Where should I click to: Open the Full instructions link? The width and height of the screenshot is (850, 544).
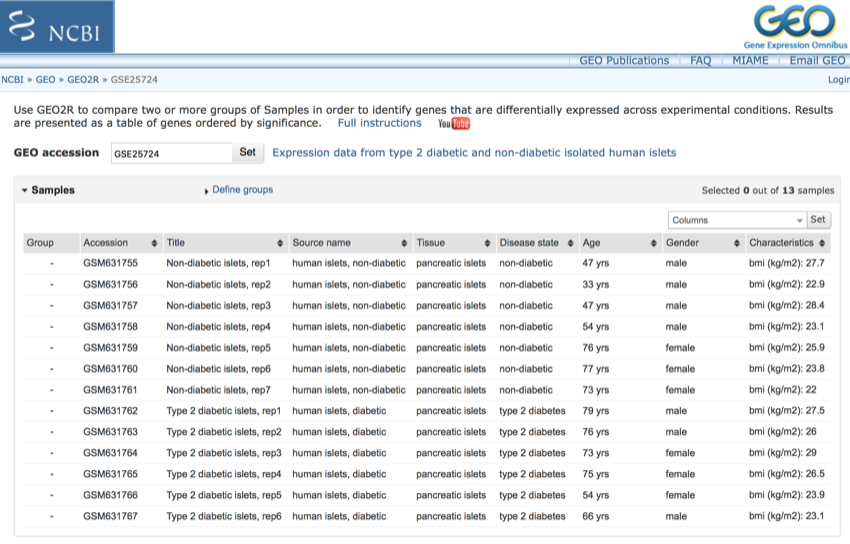(379, 123)
